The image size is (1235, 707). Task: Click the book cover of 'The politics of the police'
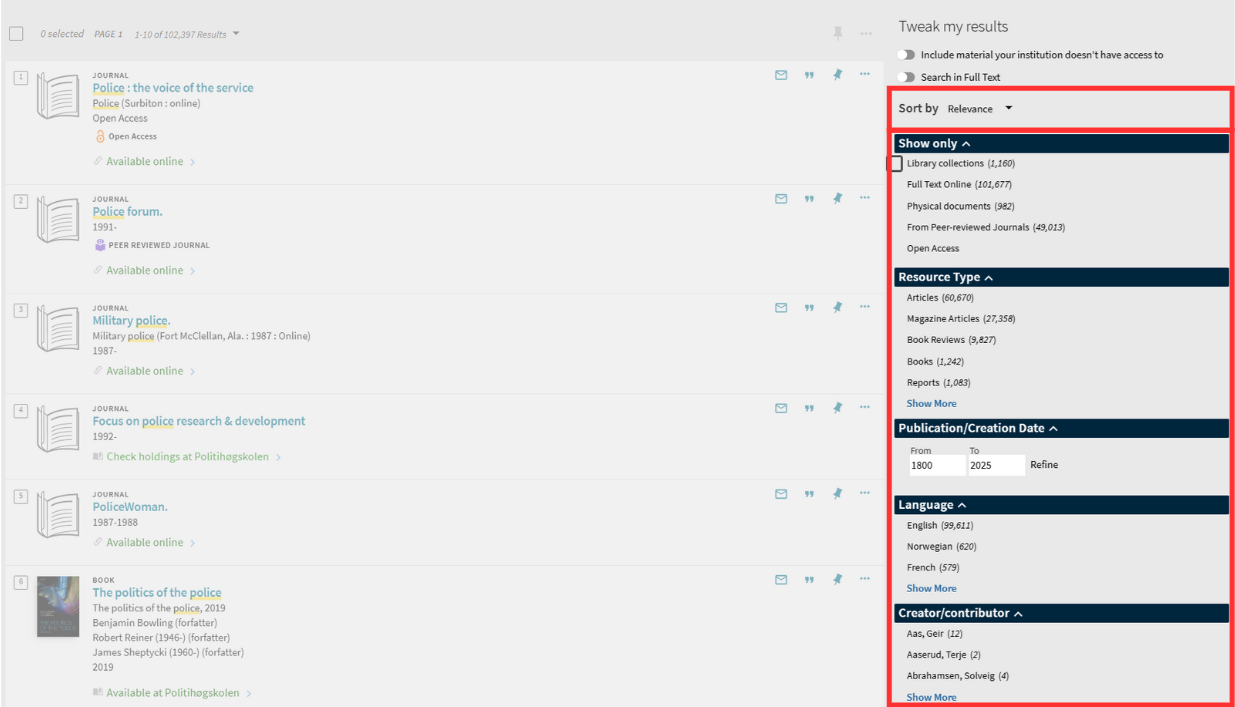point(58,606)
